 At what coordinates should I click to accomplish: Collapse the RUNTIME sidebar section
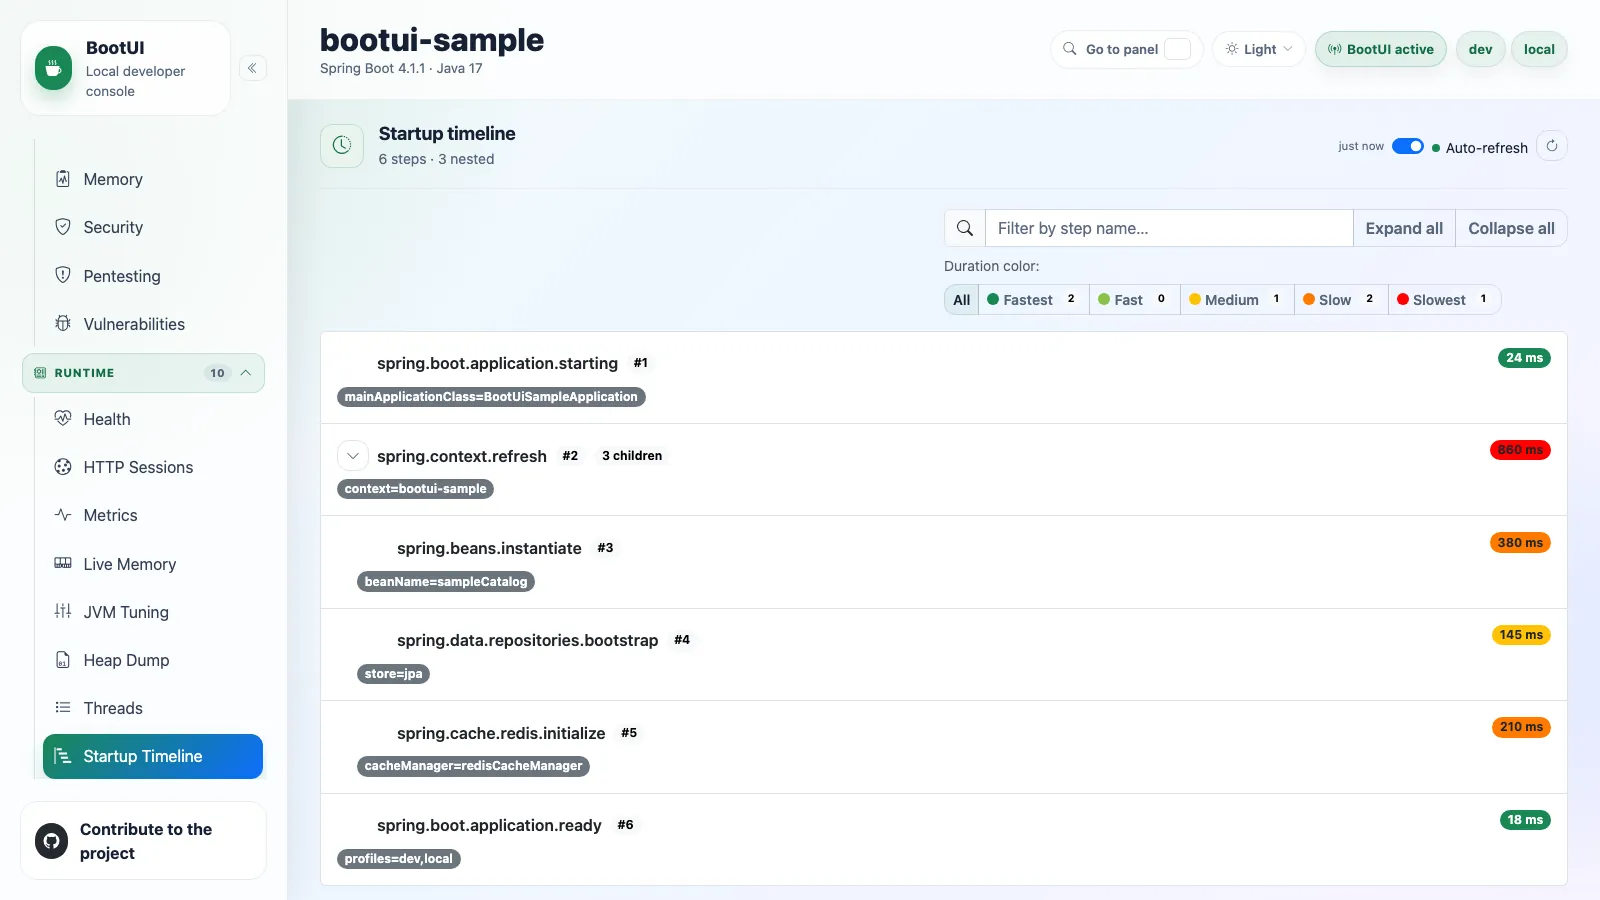143,373
